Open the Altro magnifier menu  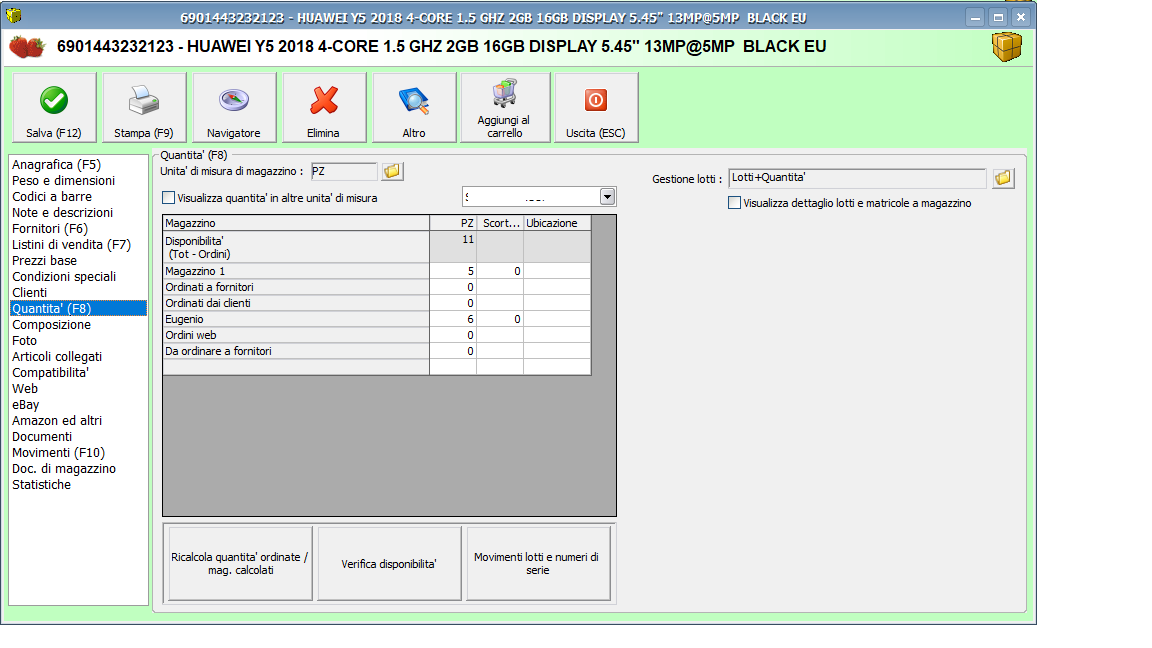(x=414, y=107)
